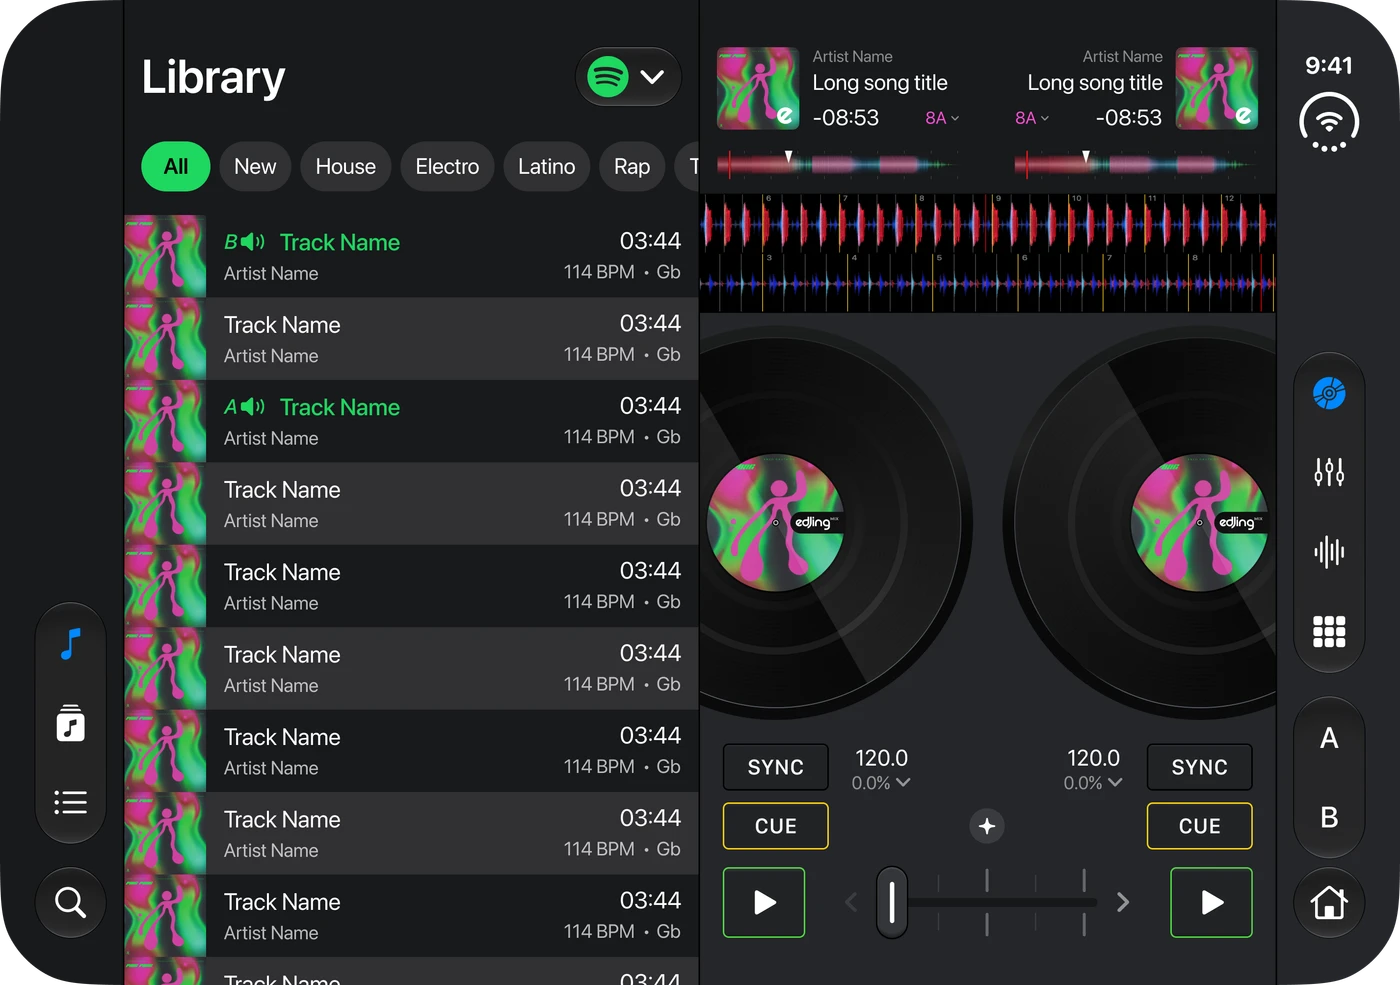Filter the library by Electro
This screenshot has width=1400, height=985.
pyautogui.click(x=447, y=166)
